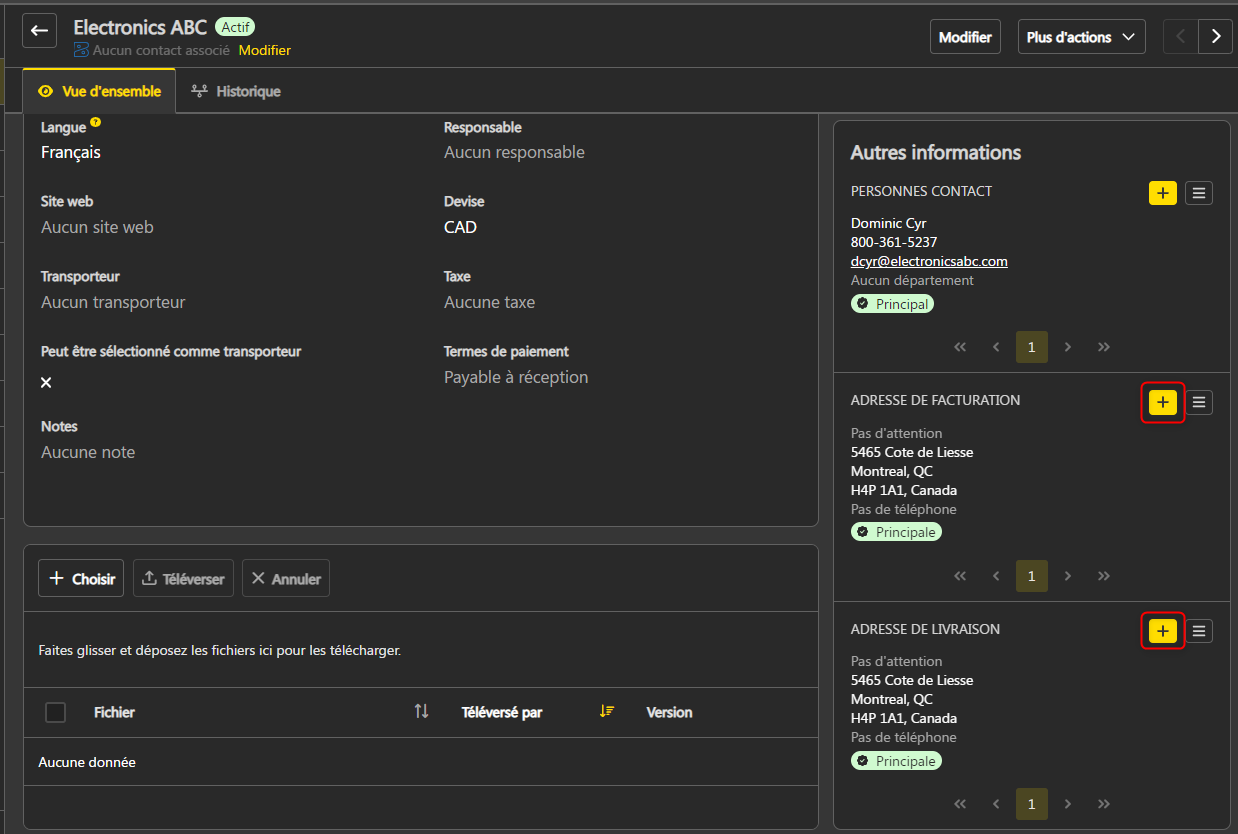
Task: Click the Modifier button in the header
Action: 965,36
